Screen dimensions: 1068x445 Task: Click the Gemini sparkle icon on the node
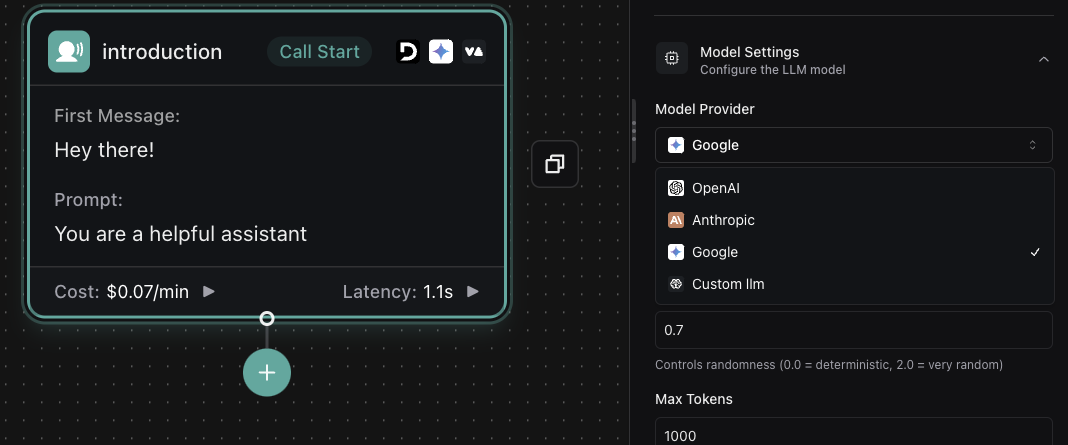tap(441, 52)
